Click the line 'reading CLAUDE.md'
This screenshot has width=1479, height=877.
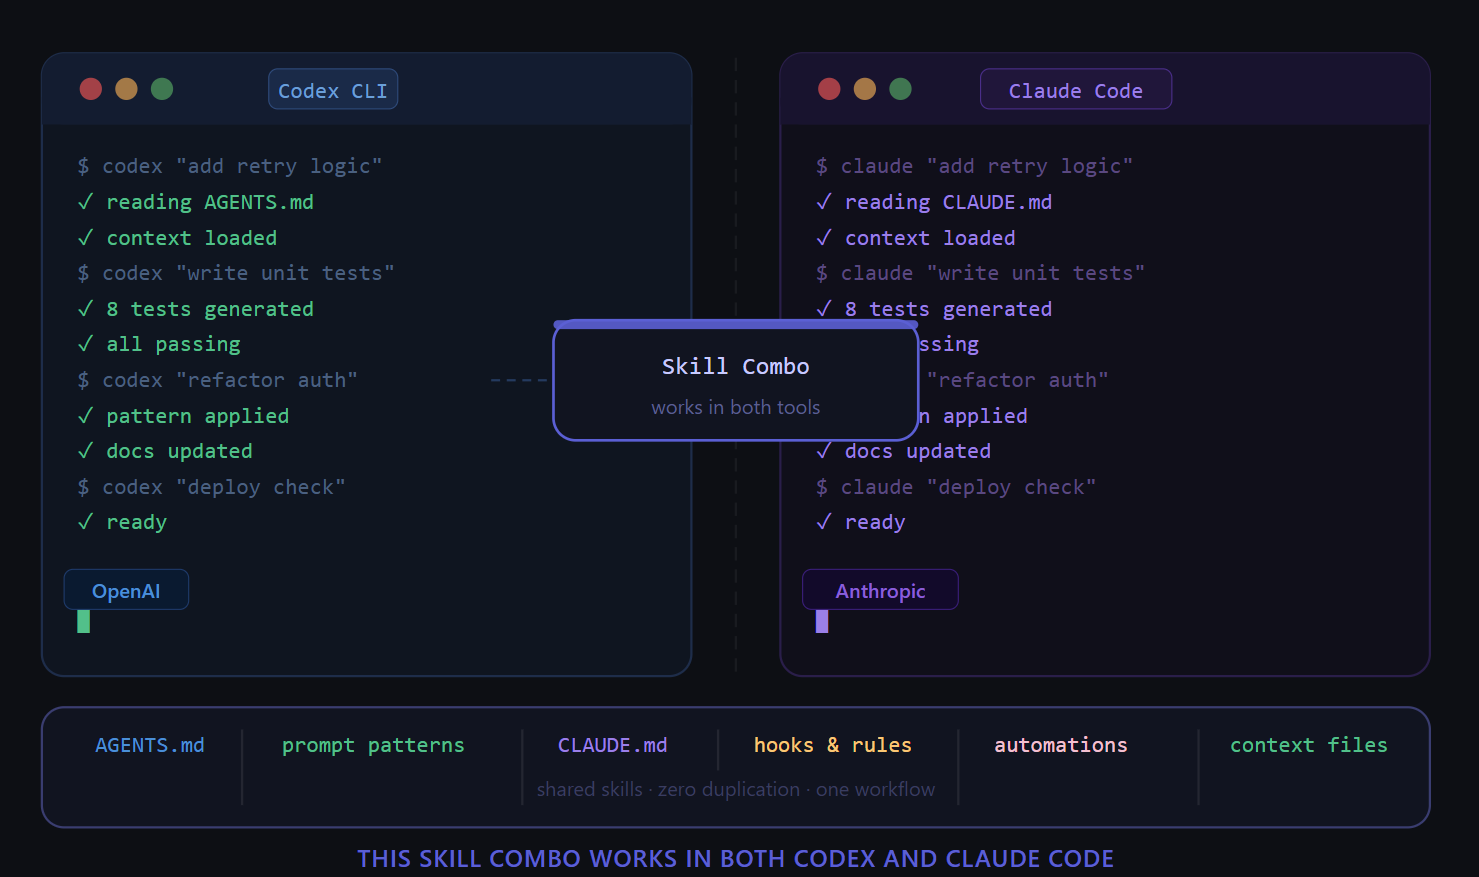click(x=949, y=202)
